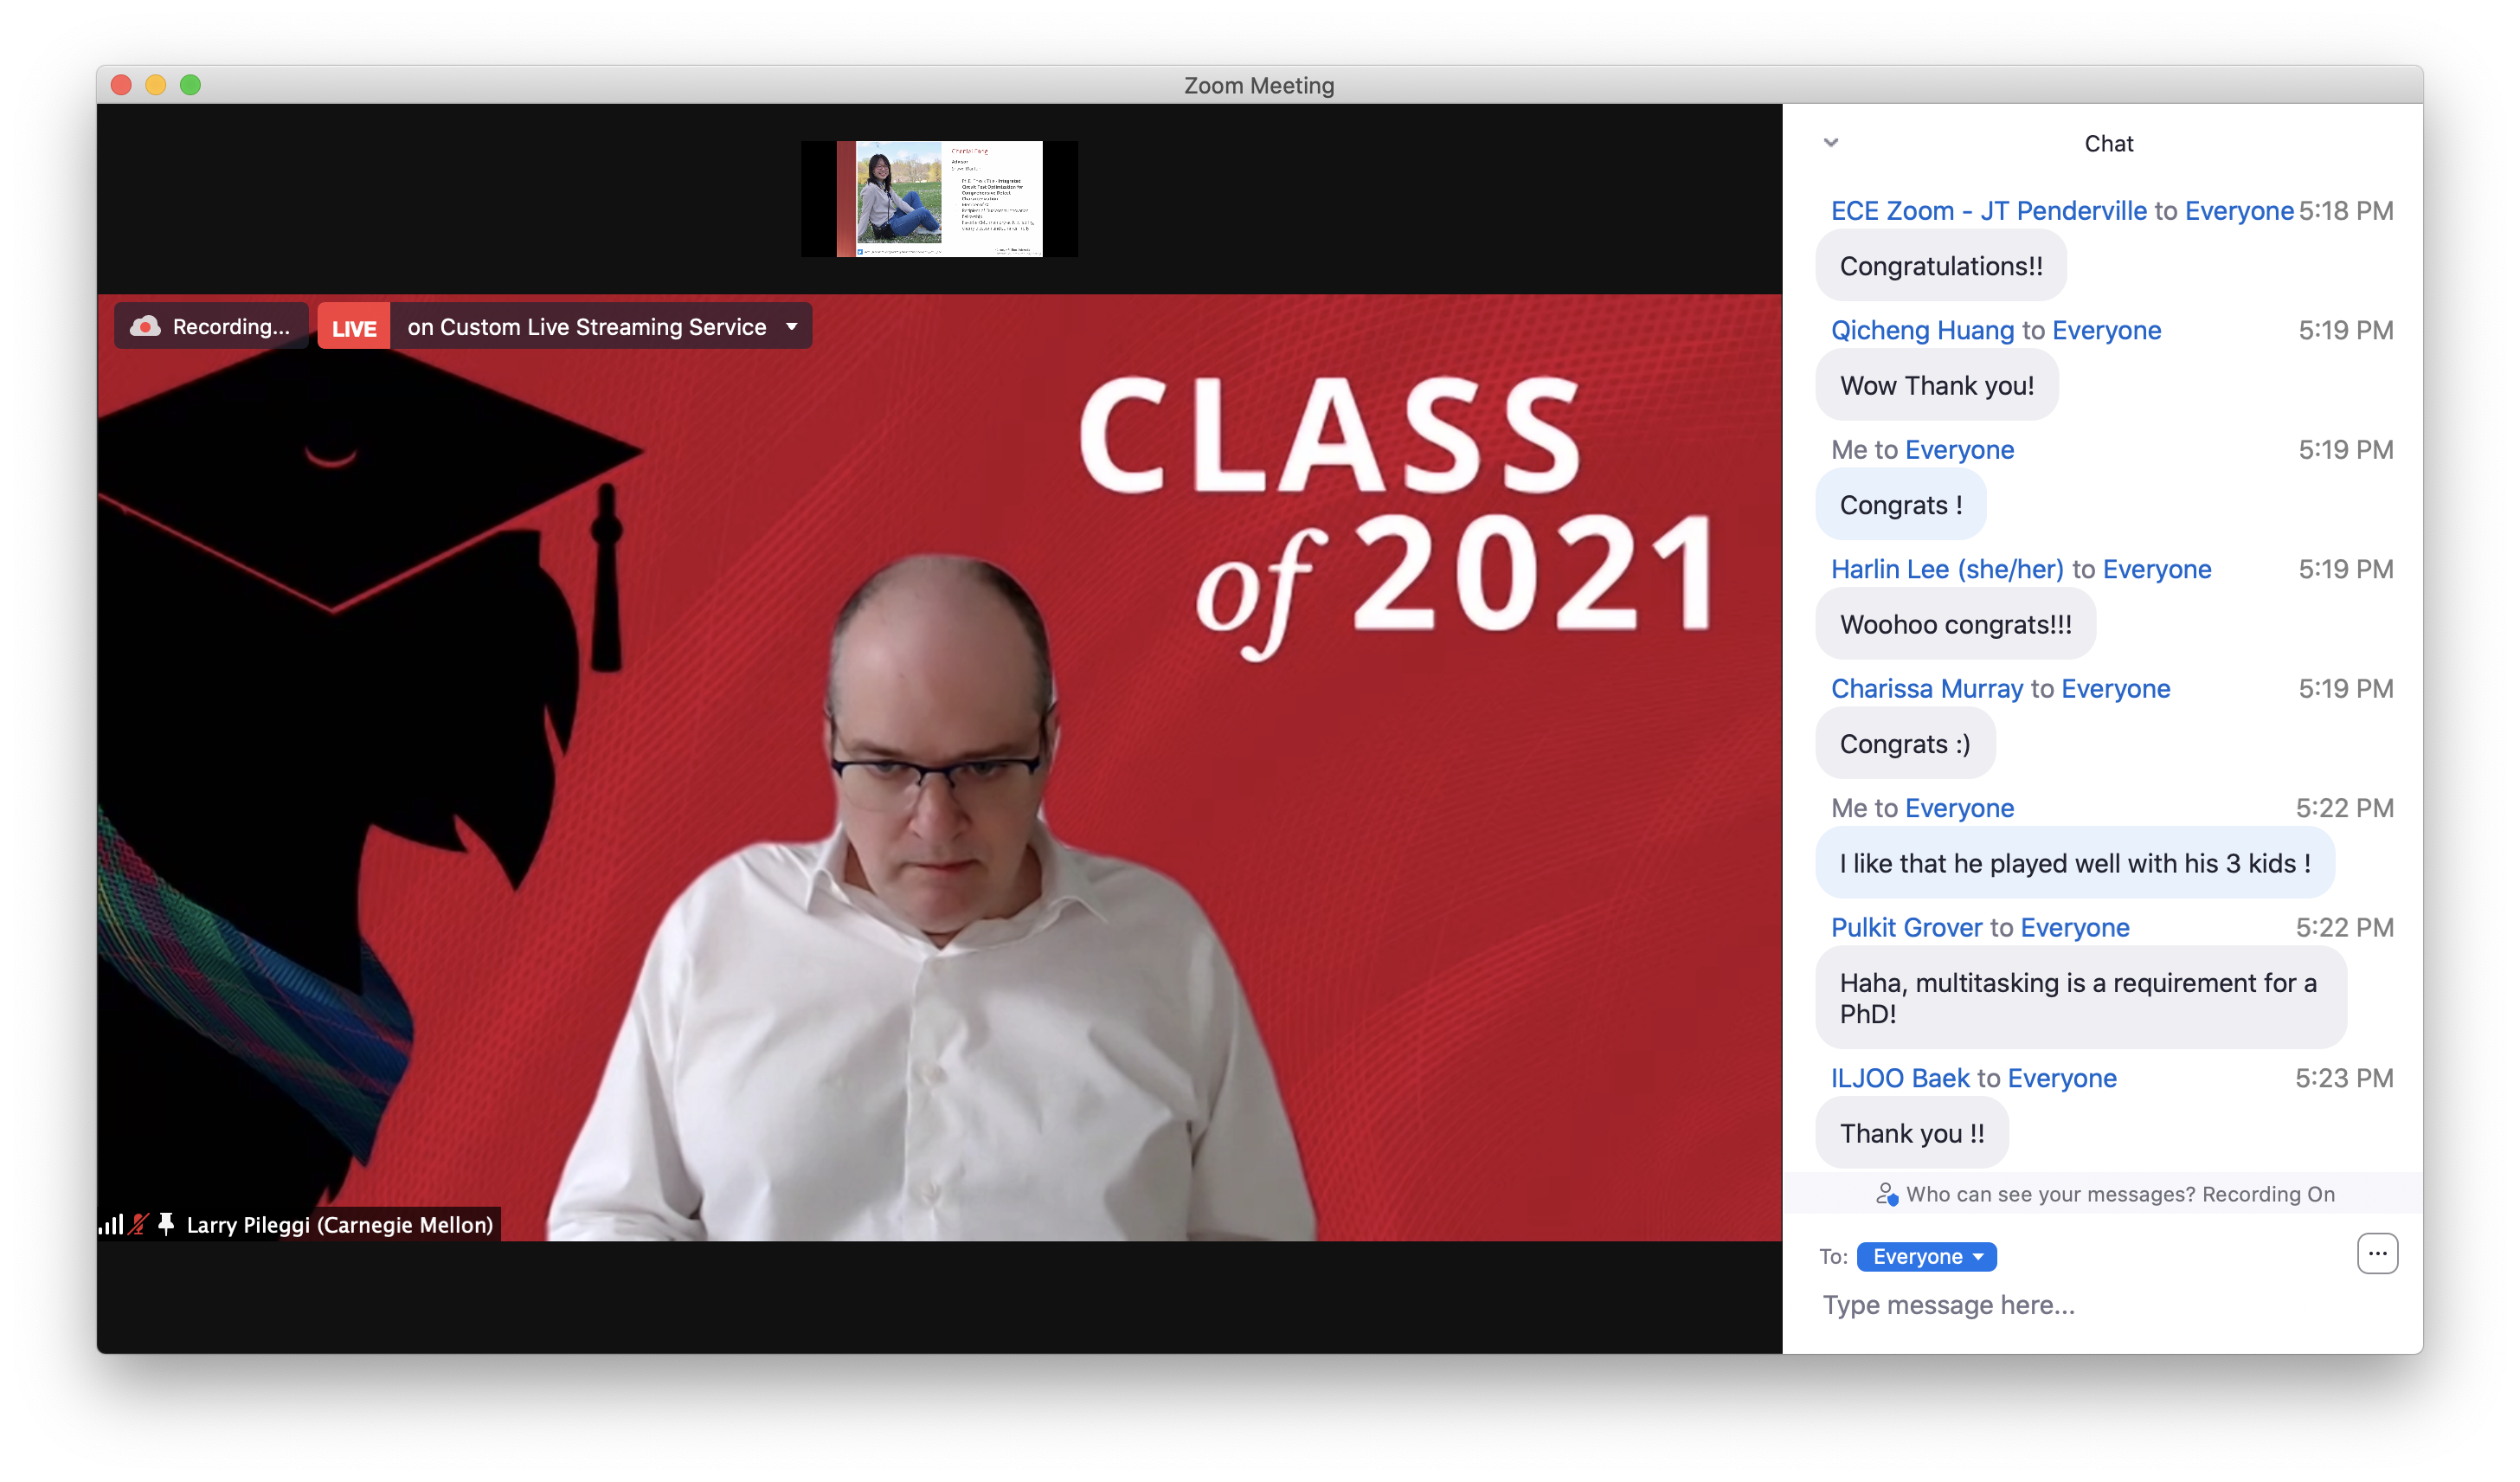Collapse the chat panel with the chevron
The image size is (2520, 1482).
[x=1830, y=142]
